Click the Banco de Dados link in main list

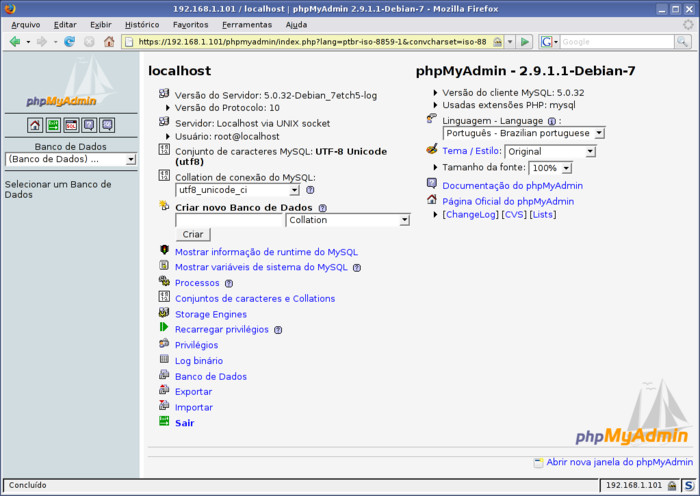tap(211, 376)
